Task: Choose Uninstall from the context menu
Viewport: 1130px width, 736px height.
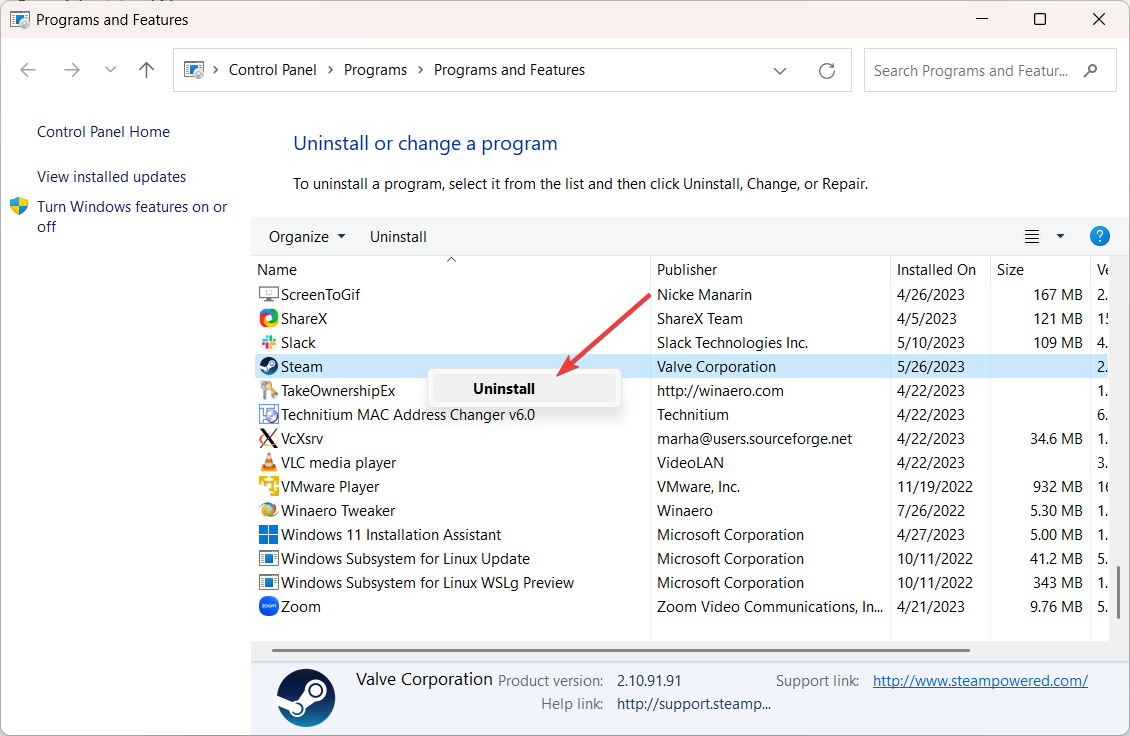Action: click(523, 389)
